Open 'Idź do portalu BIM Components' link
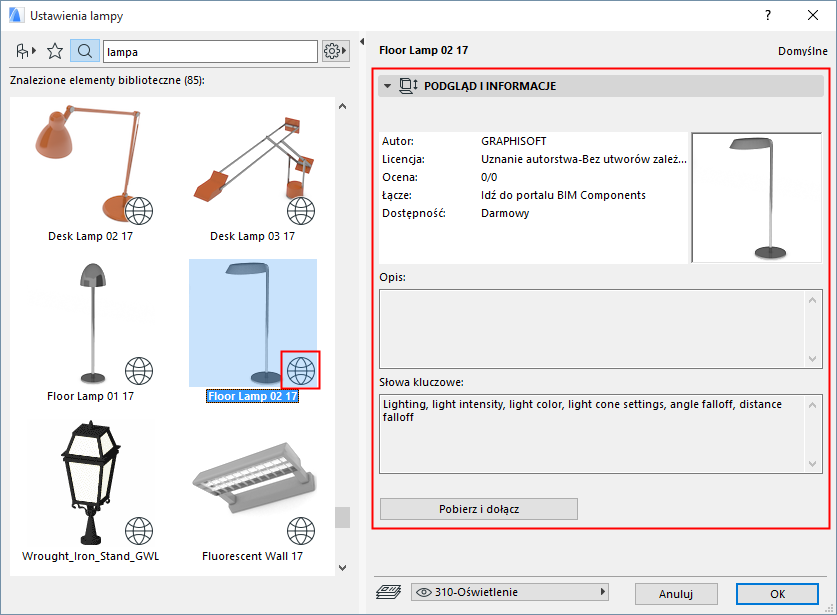The image size is (837, 615). [x=563, y=195]
